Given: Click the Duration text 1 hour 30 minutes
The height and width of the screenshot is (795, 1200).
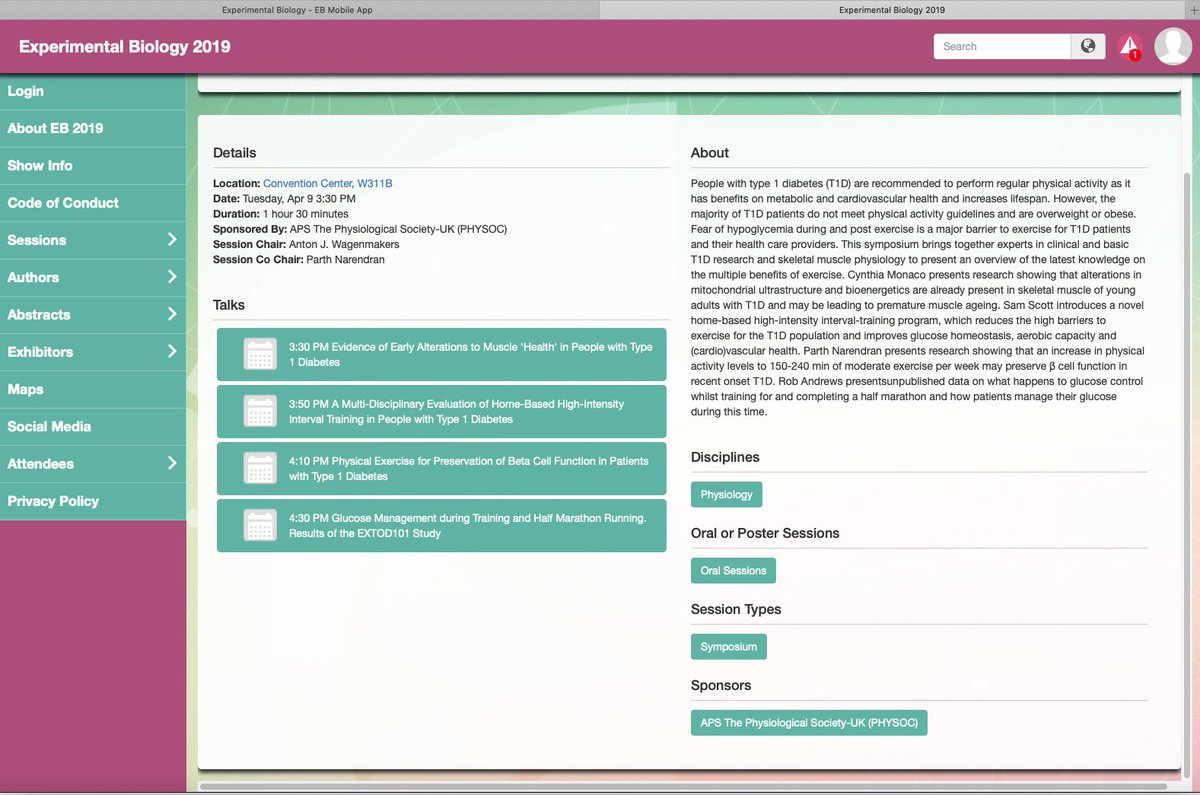Looking at the screenshot, I should pos(305,214).
